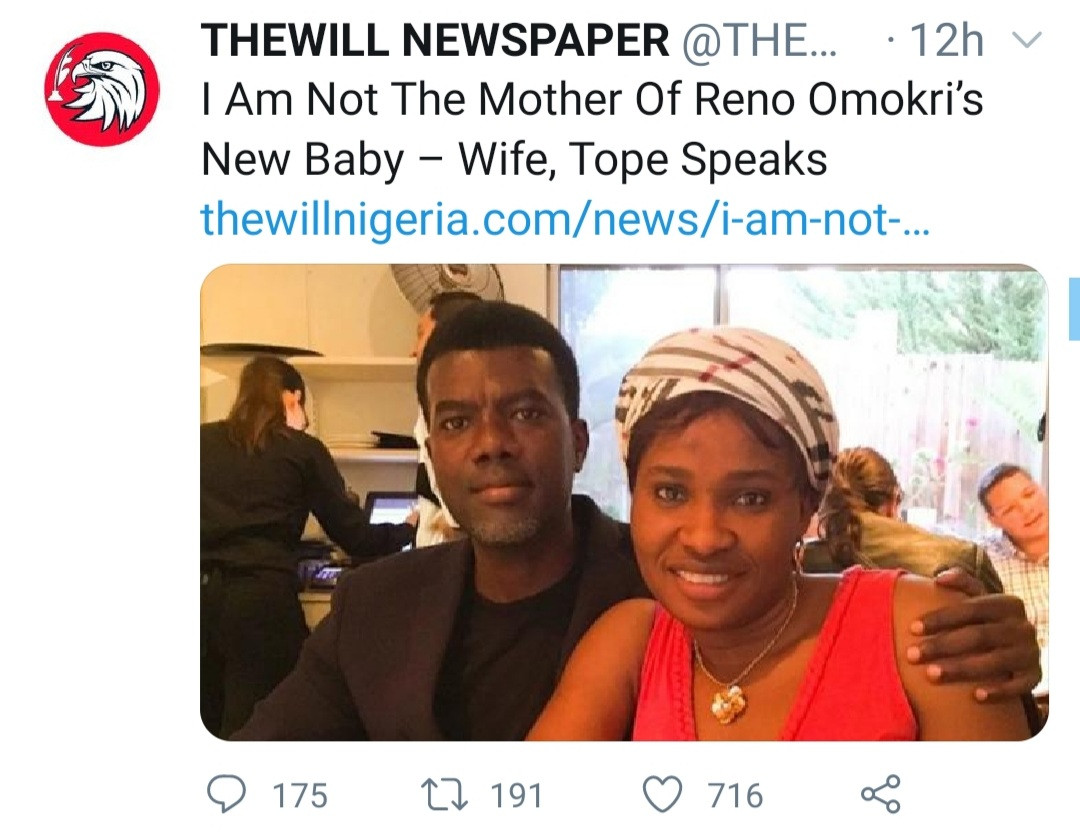Click the white area left of the reply icon
1080x838 pixels.
point(103,794)
